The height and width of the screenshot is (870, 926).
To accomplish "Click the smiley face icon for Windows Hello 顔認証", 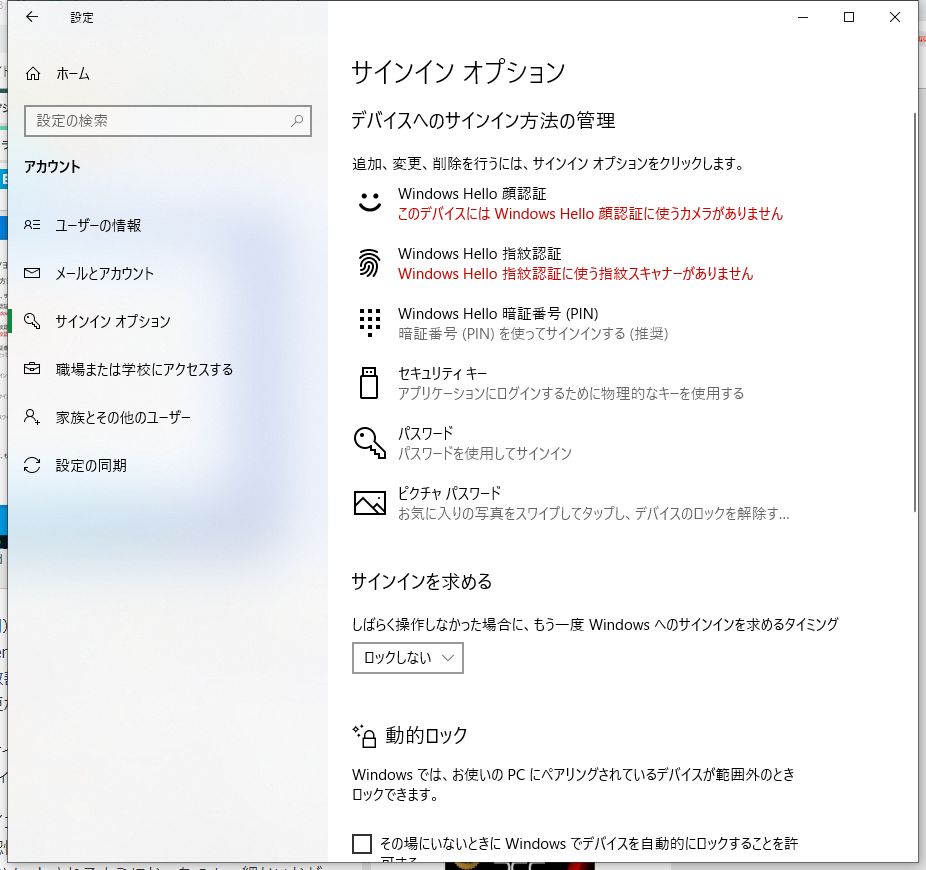I will tap(370, 202).
